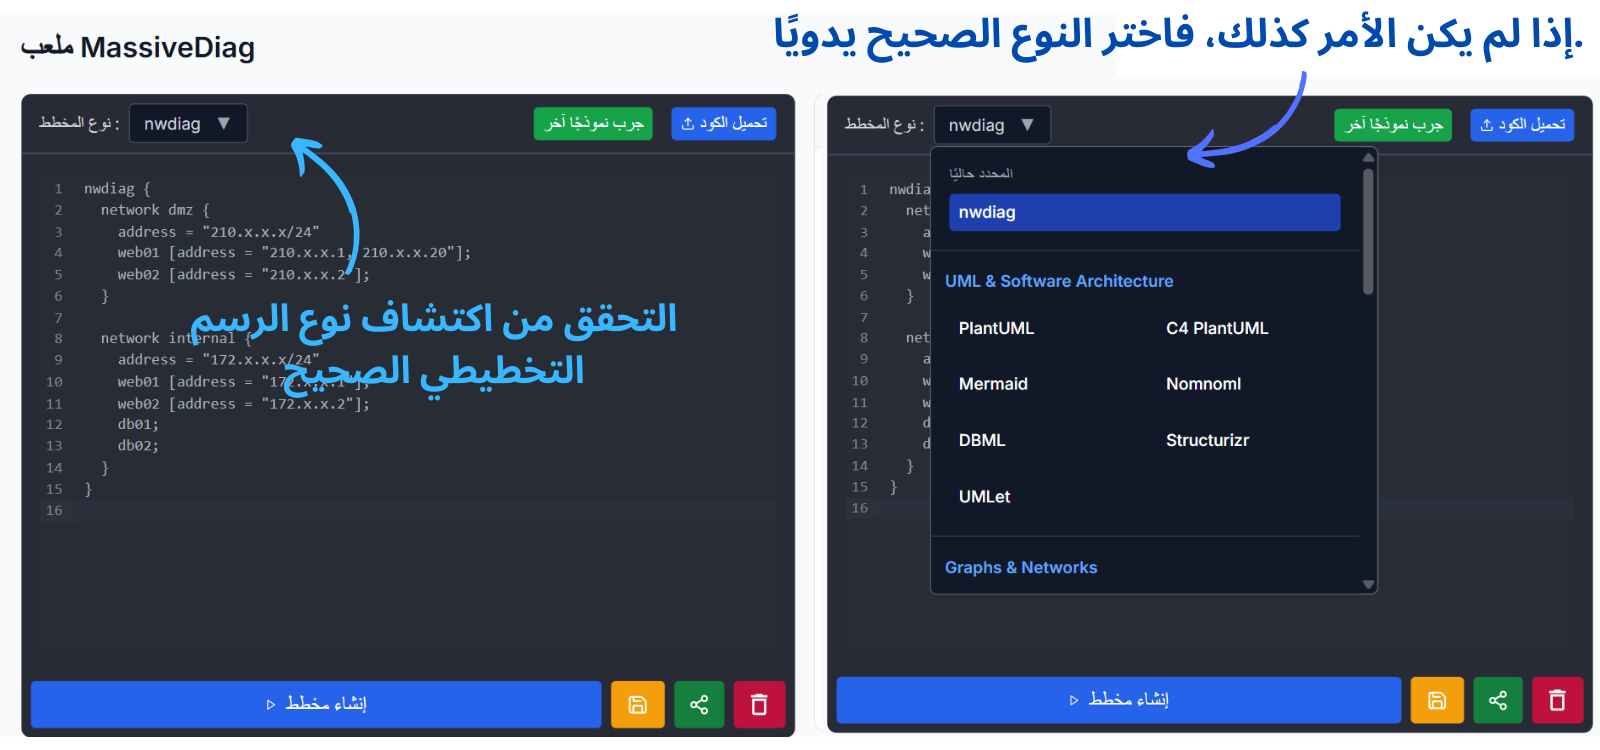
Task: Choose Mermaid diagram type
Action: click(993, 384)
